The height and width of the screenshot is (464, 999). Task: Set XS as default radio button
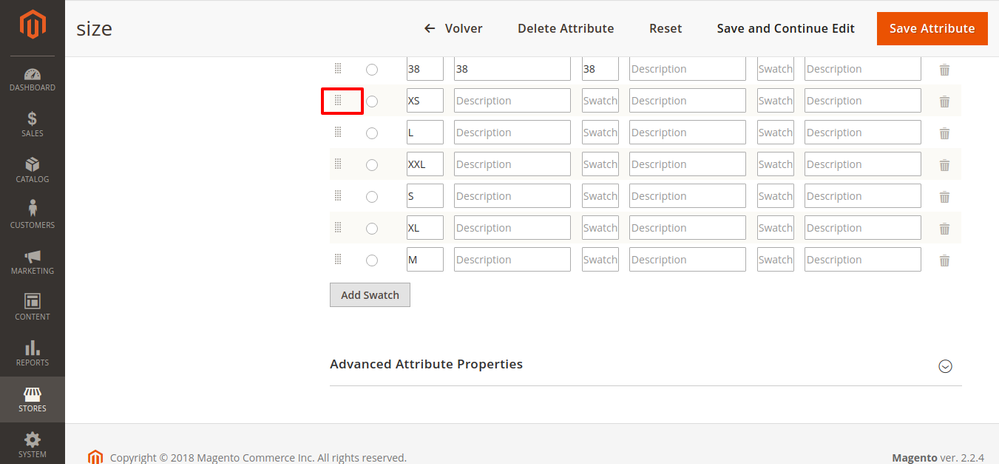coord(372,101)
